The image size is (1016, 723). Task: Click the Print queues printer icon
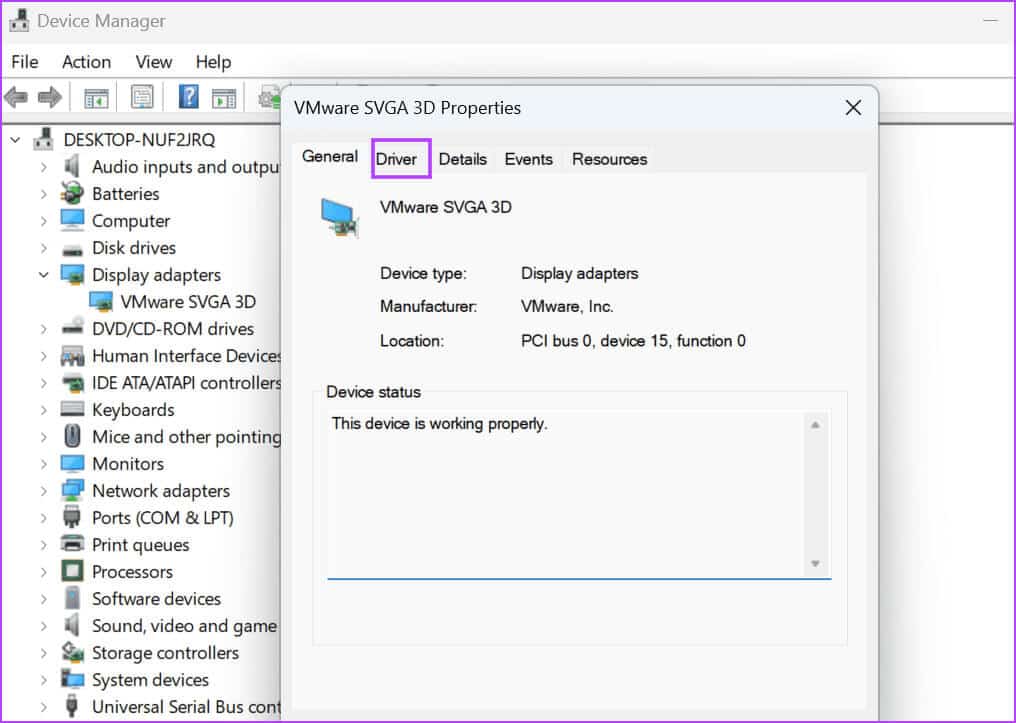coord(72,544)
